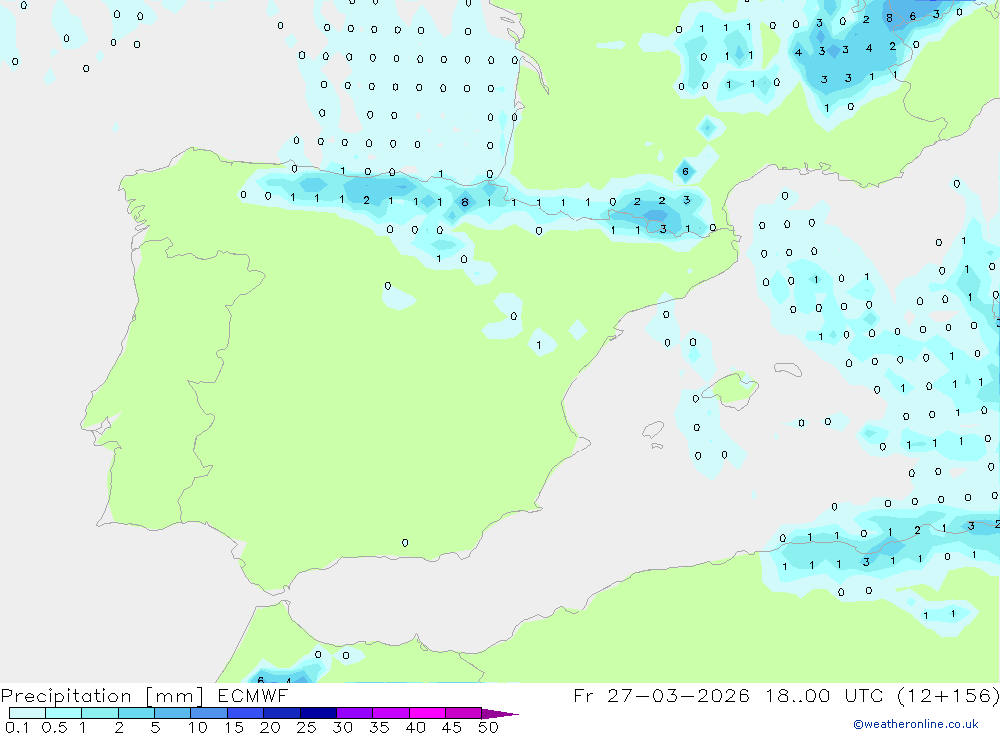This screenshot has height=733, width=1000.
Task: Select the 2–5 mm legend color box
Action: 136,713
